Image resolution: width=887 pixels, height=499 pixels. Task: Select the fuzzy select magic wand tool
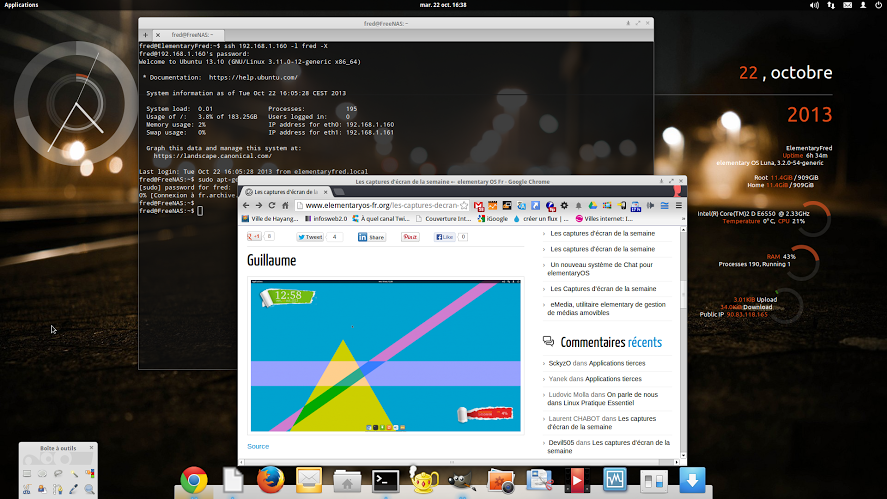point(74,474)
